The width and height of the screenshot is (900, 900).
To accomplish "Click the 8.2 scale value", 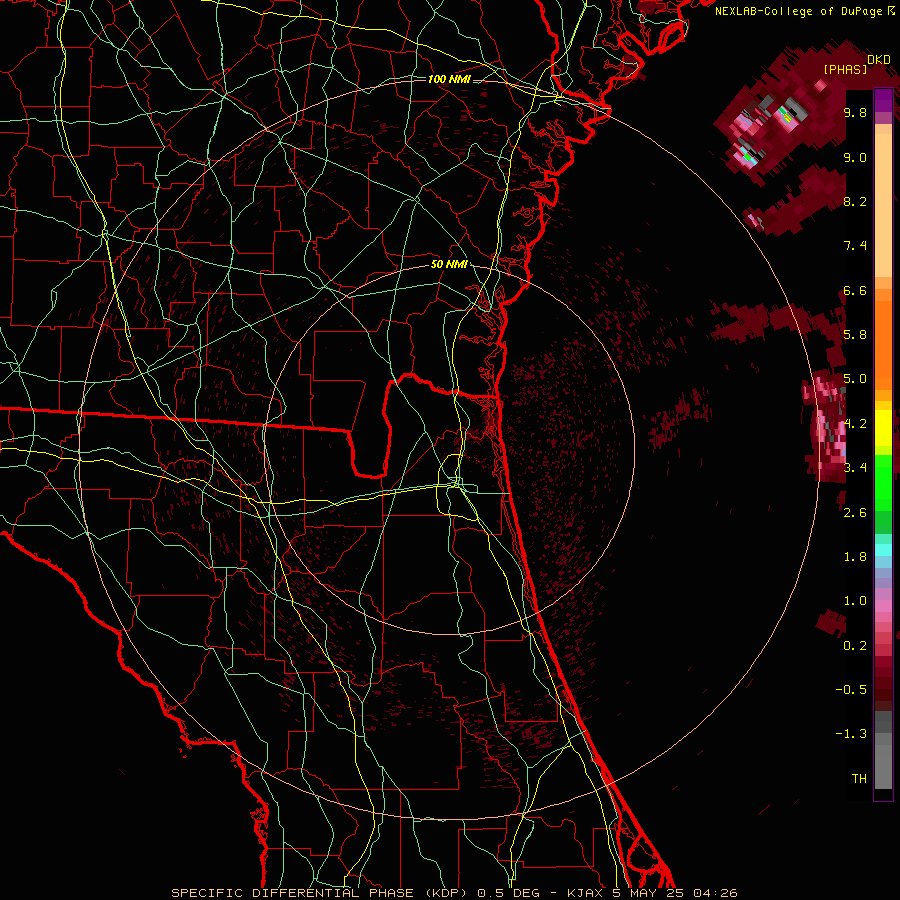I will 855,201.
